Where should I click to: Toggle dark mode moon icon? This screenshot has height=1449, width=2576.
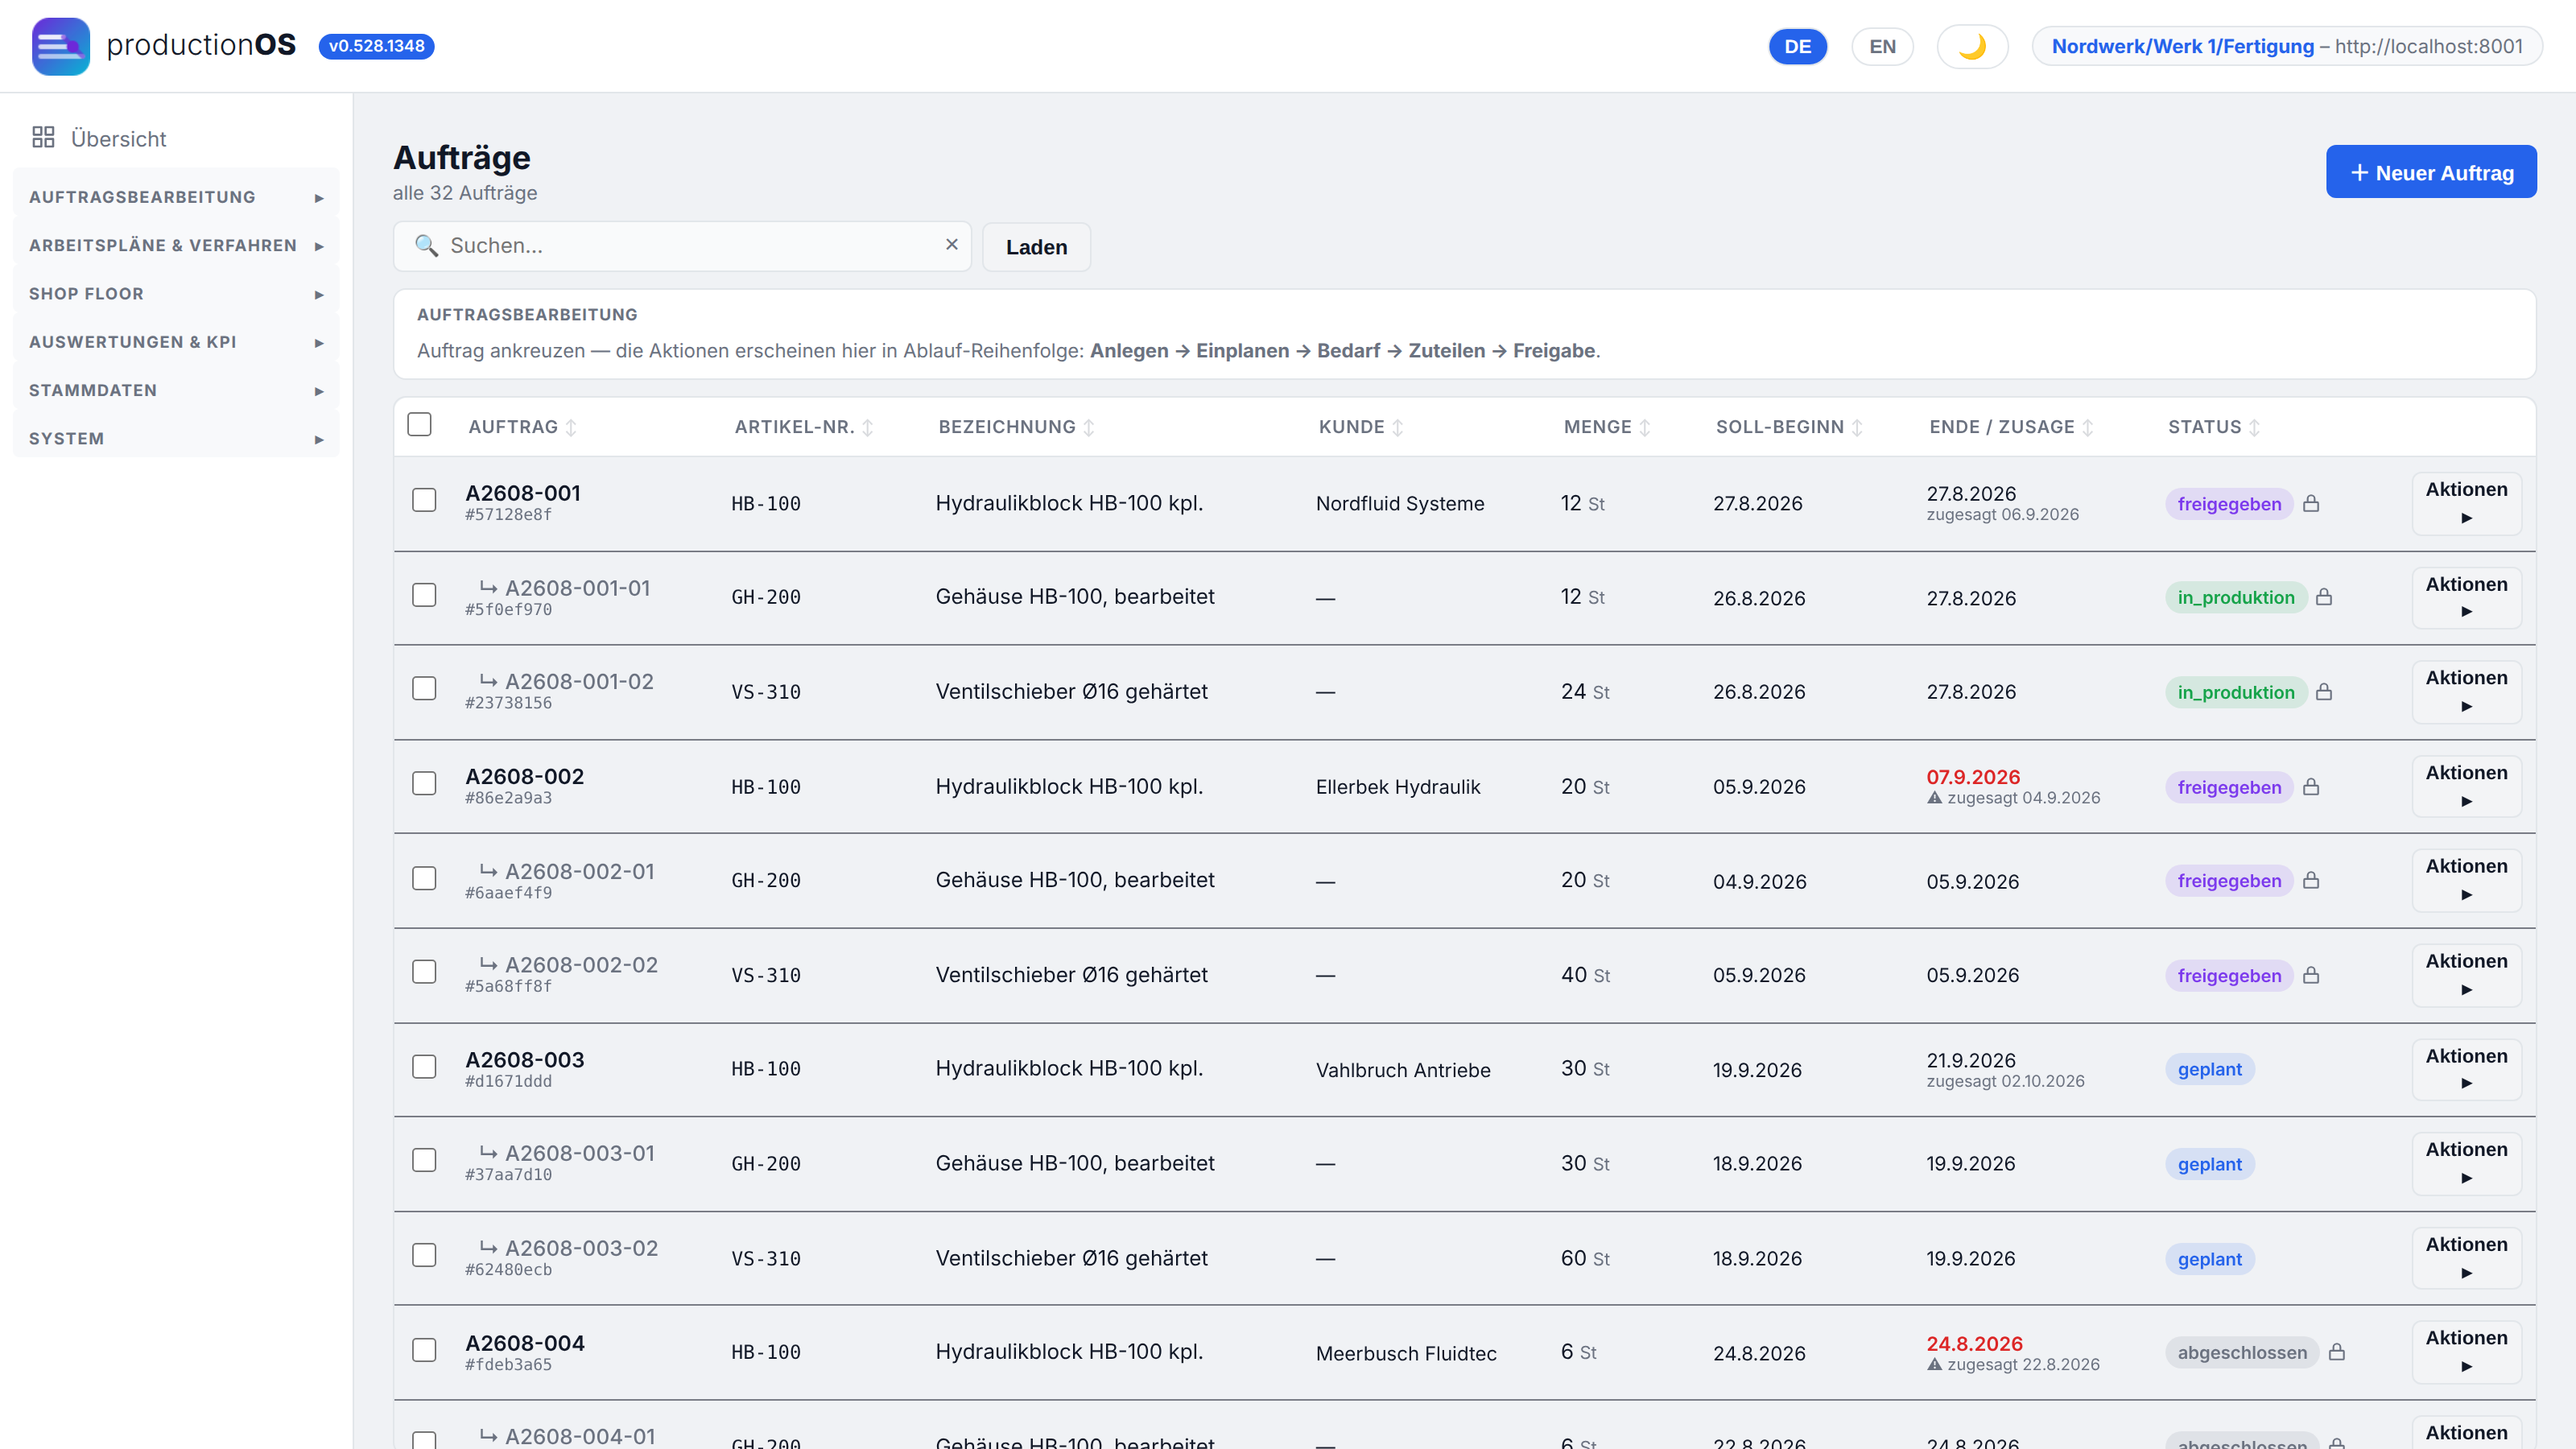[1972, 46]
